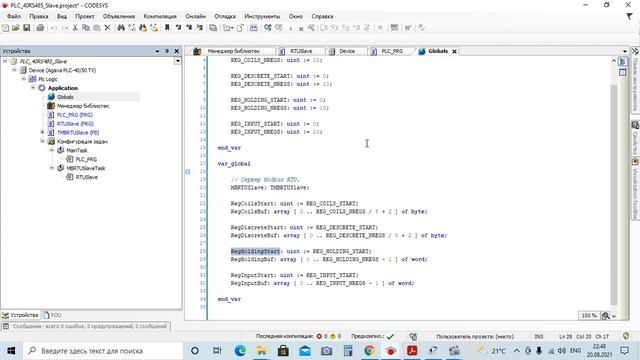Open the Windows notification center
The image size is (640, 360).
coord(624,351)
